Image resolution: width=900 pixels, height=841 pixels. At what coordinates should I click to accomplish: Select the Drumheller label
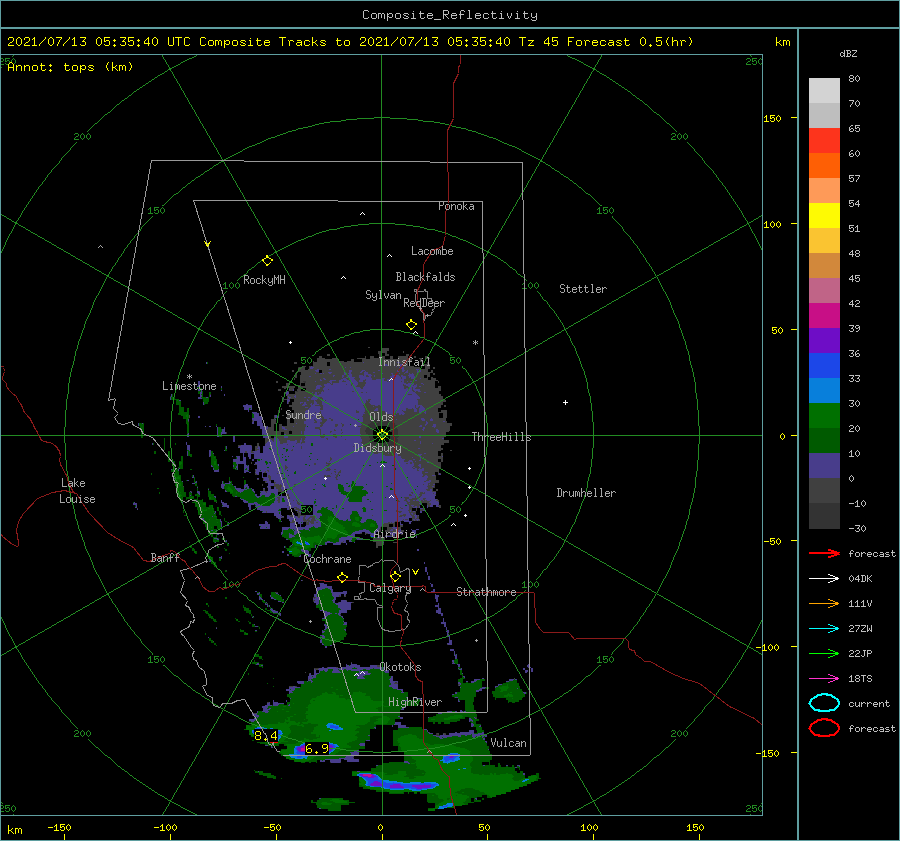[586, 493]
